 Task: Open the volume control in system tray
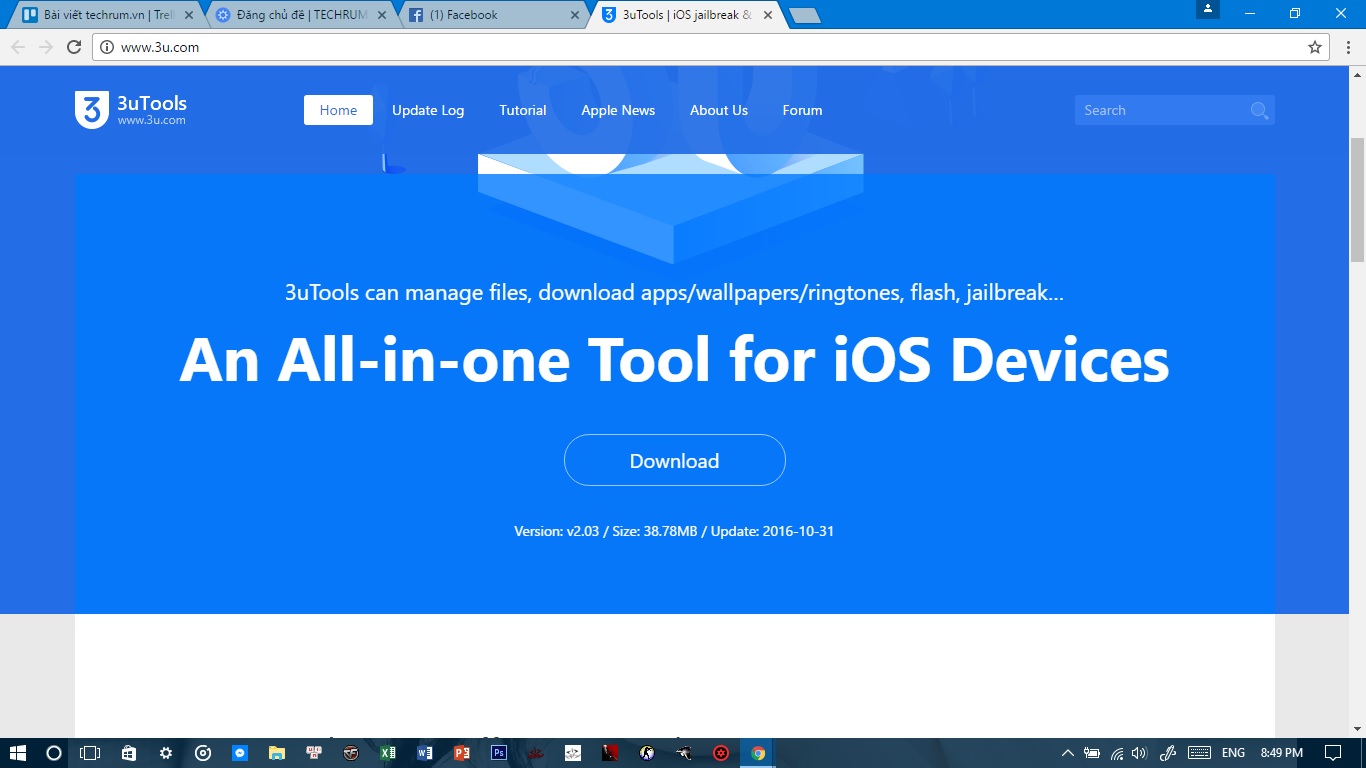click(1140, 753)
